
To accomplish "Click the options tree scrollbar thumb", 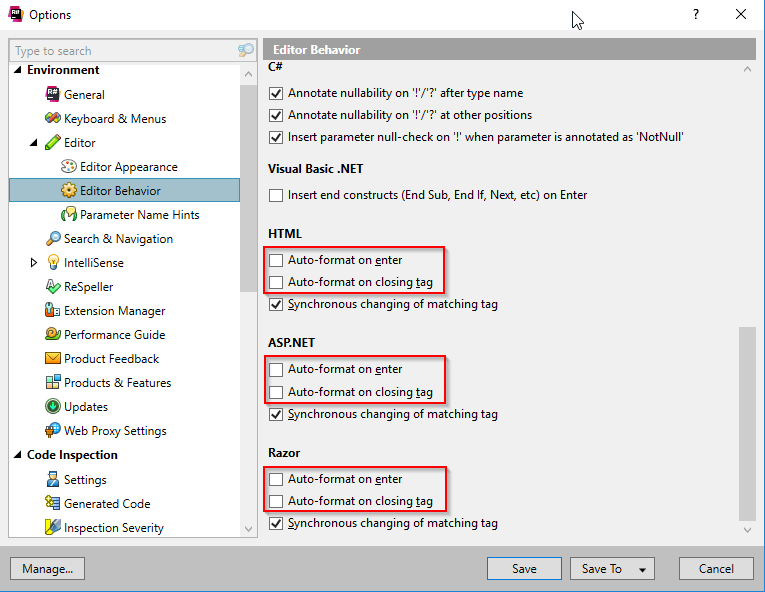I will (x=248, y=188).
